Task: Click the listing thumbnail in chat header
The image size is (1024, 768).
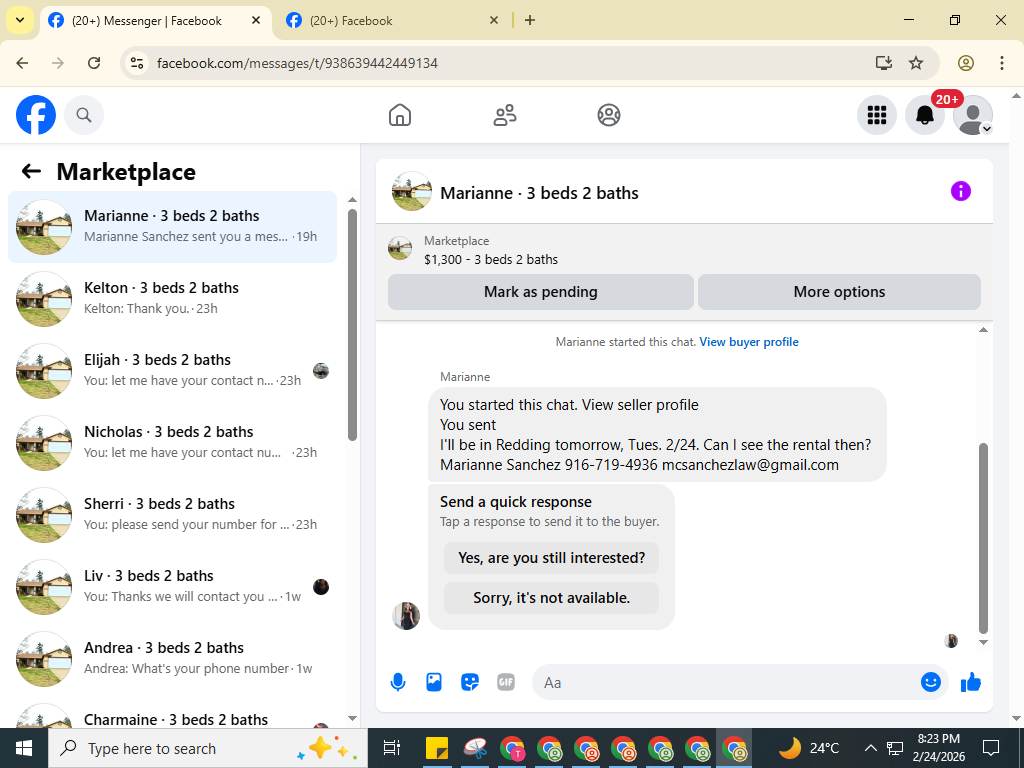Action: (411, 191)
